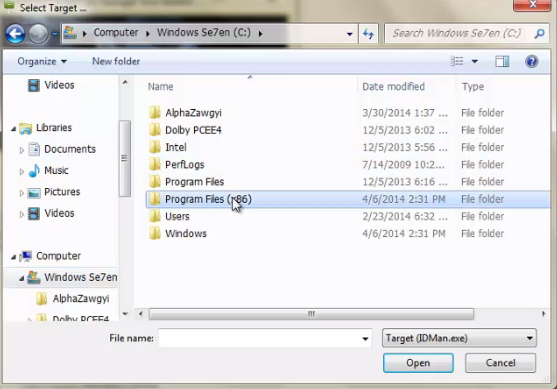Select the PerfLogs folder icon
The width and height of the screenshot is (557, 389).
pyautogui.click(x=155, y=164)
